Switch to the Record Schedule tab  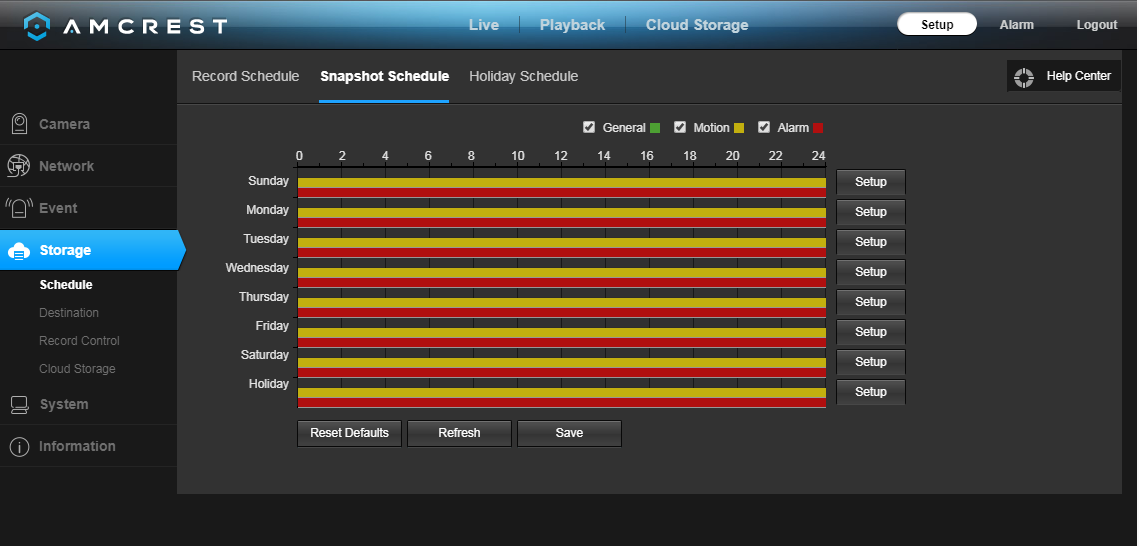246,76
